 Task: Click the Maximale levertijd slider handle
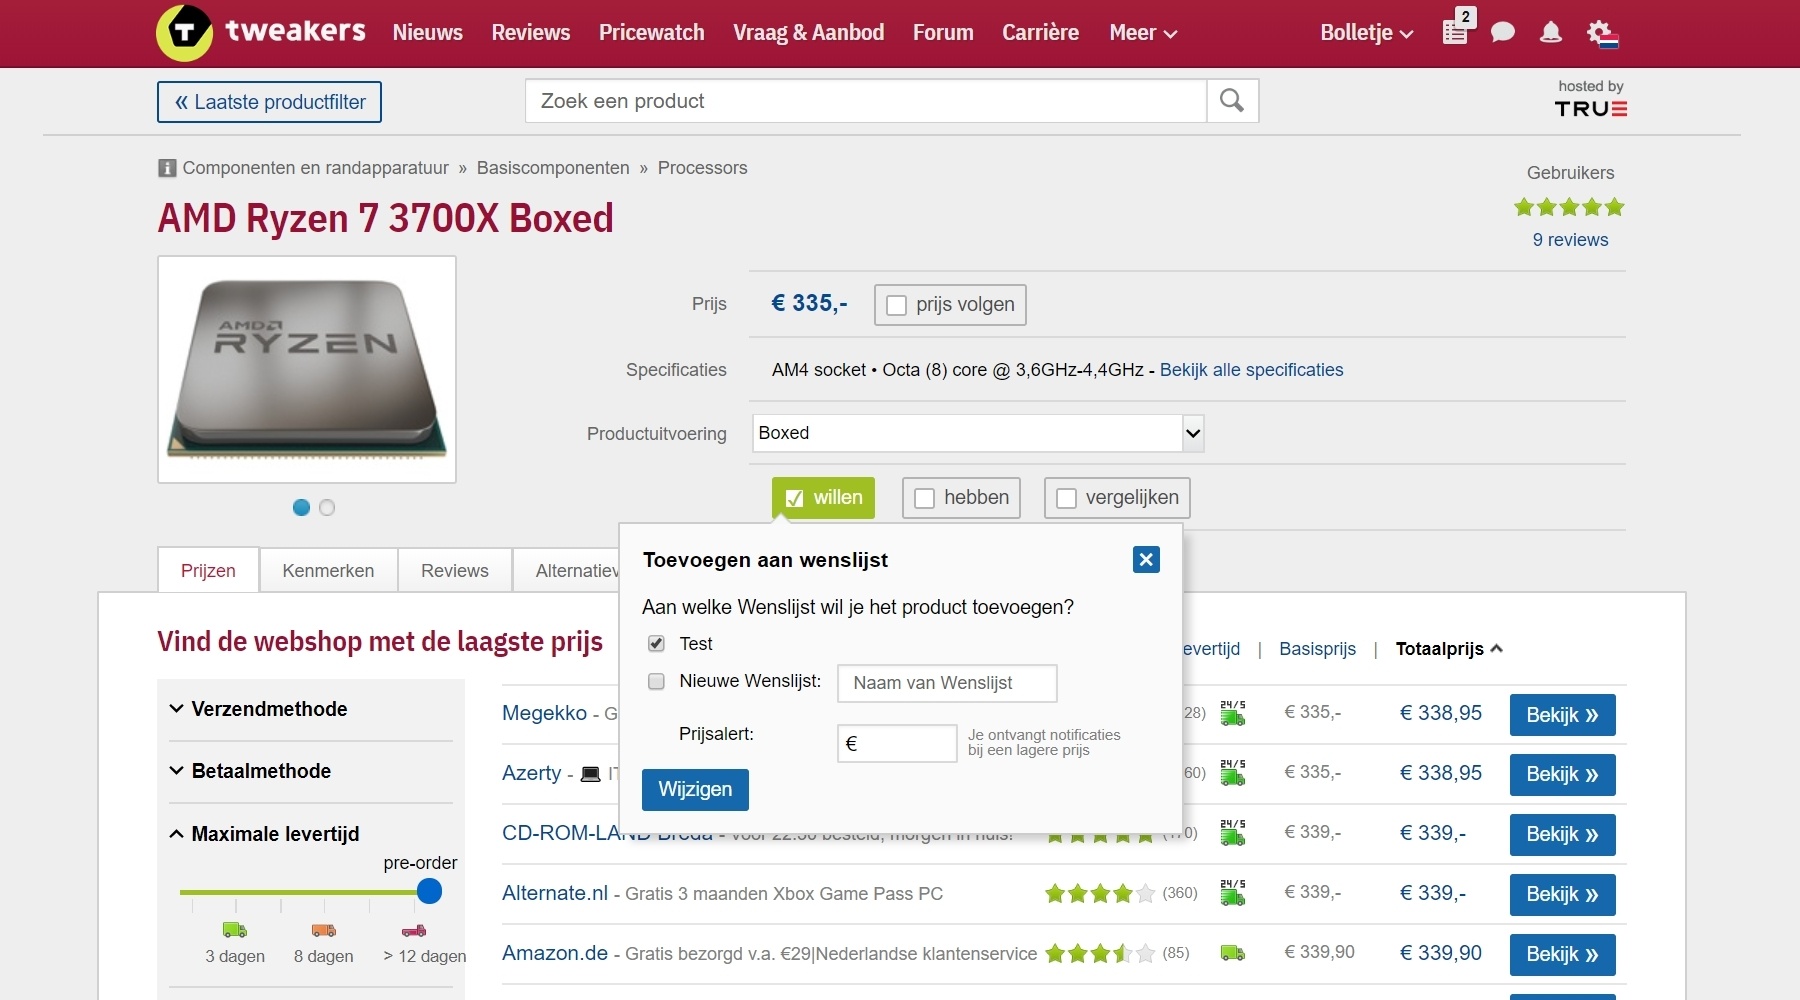429,891
